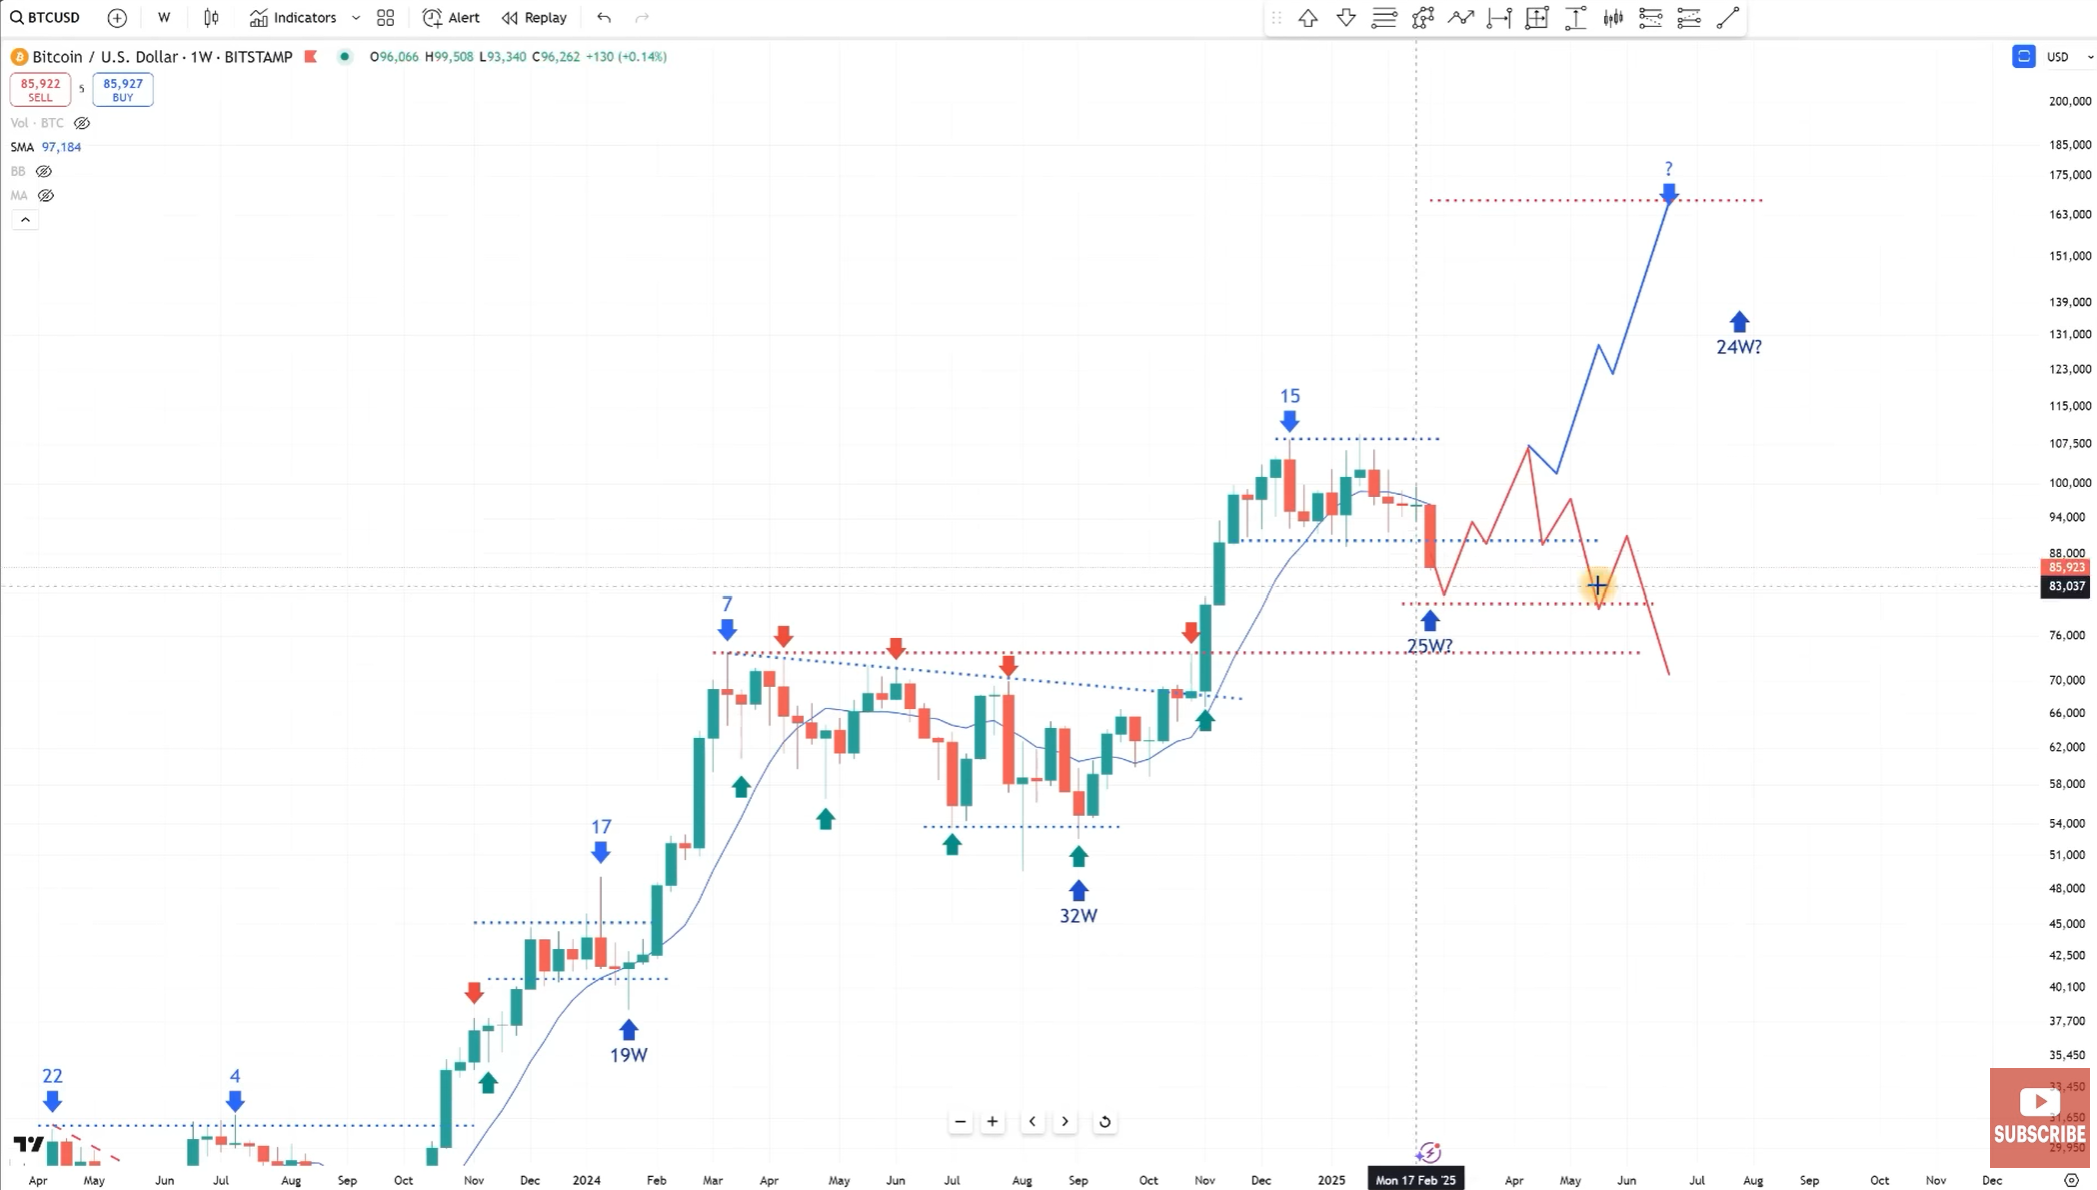Viewport: 2097px width, 1190px height.
Task: Click the 85,927 BUY button
Action: click(122, 89)
